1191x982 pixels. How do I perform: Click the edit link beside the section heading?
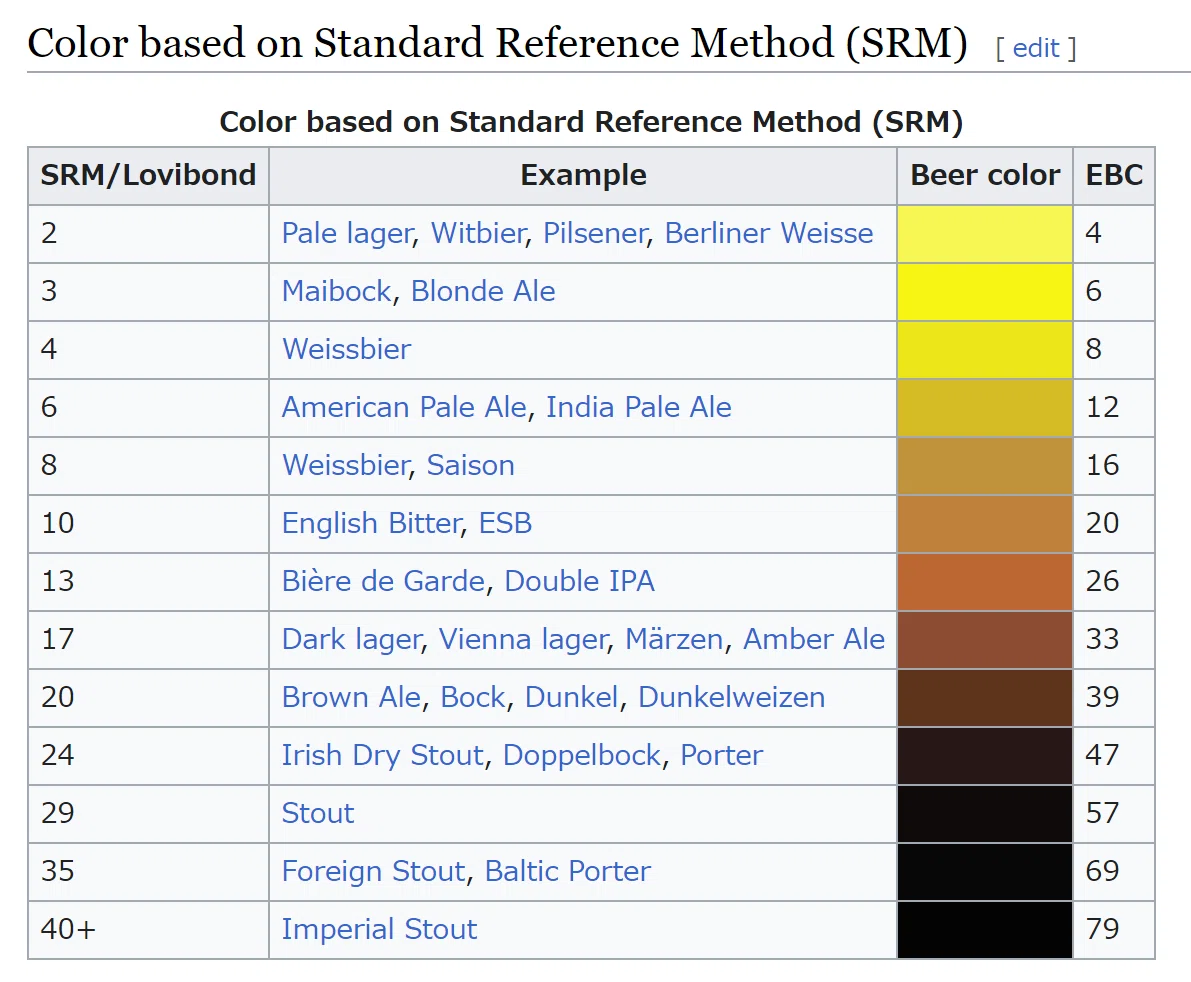click(1036, 49)
